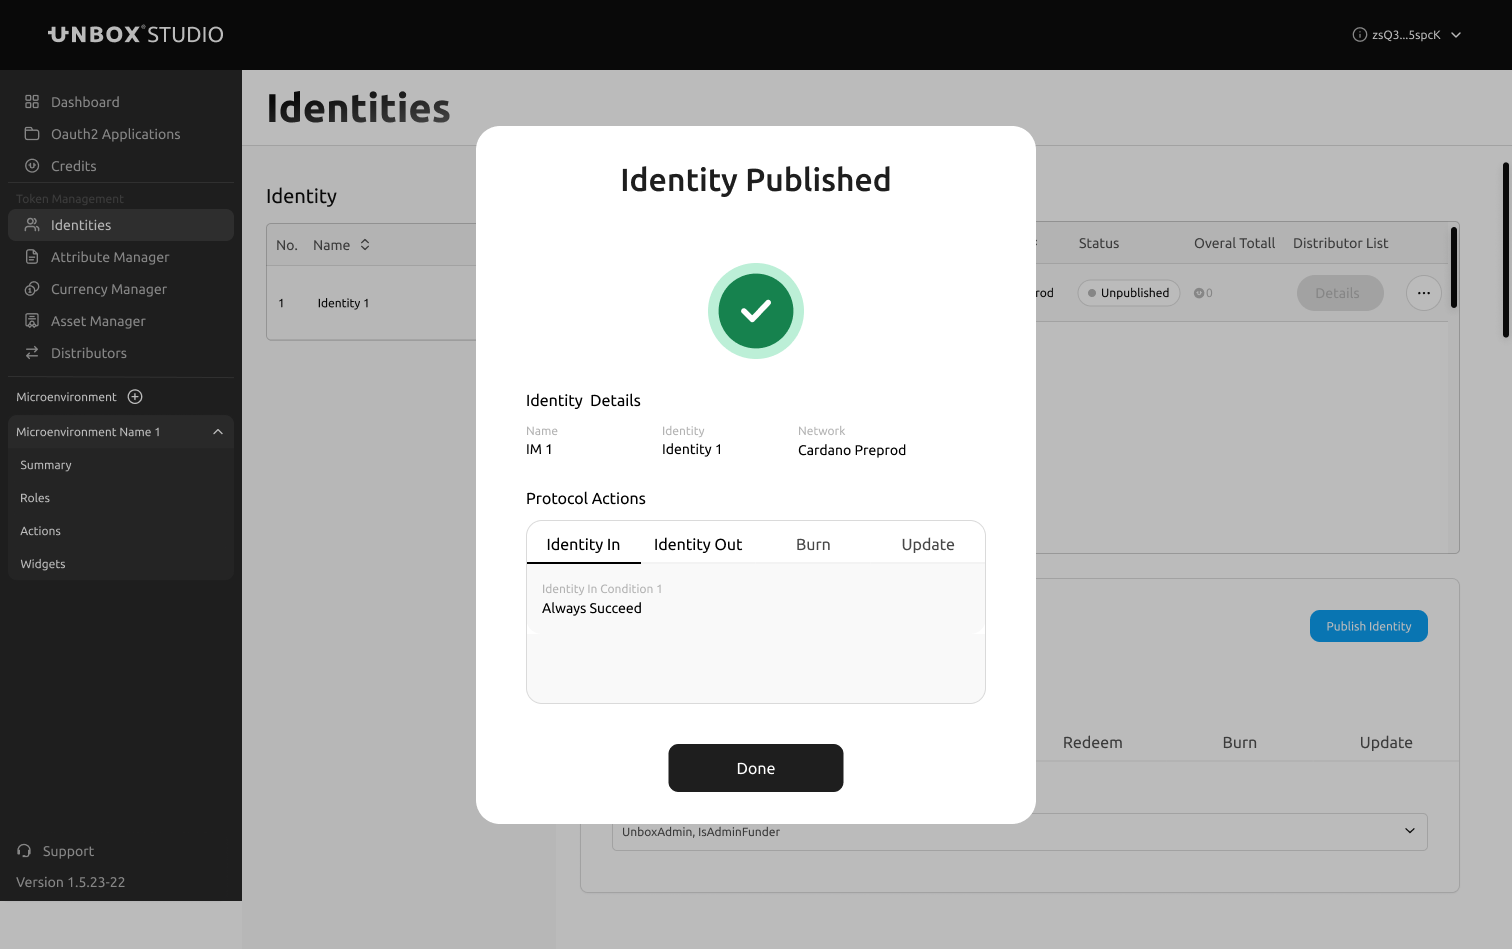This screenshot has height=949, width=1512.
Task: Open the three-dot row options menu
Action: point(1424,293)
